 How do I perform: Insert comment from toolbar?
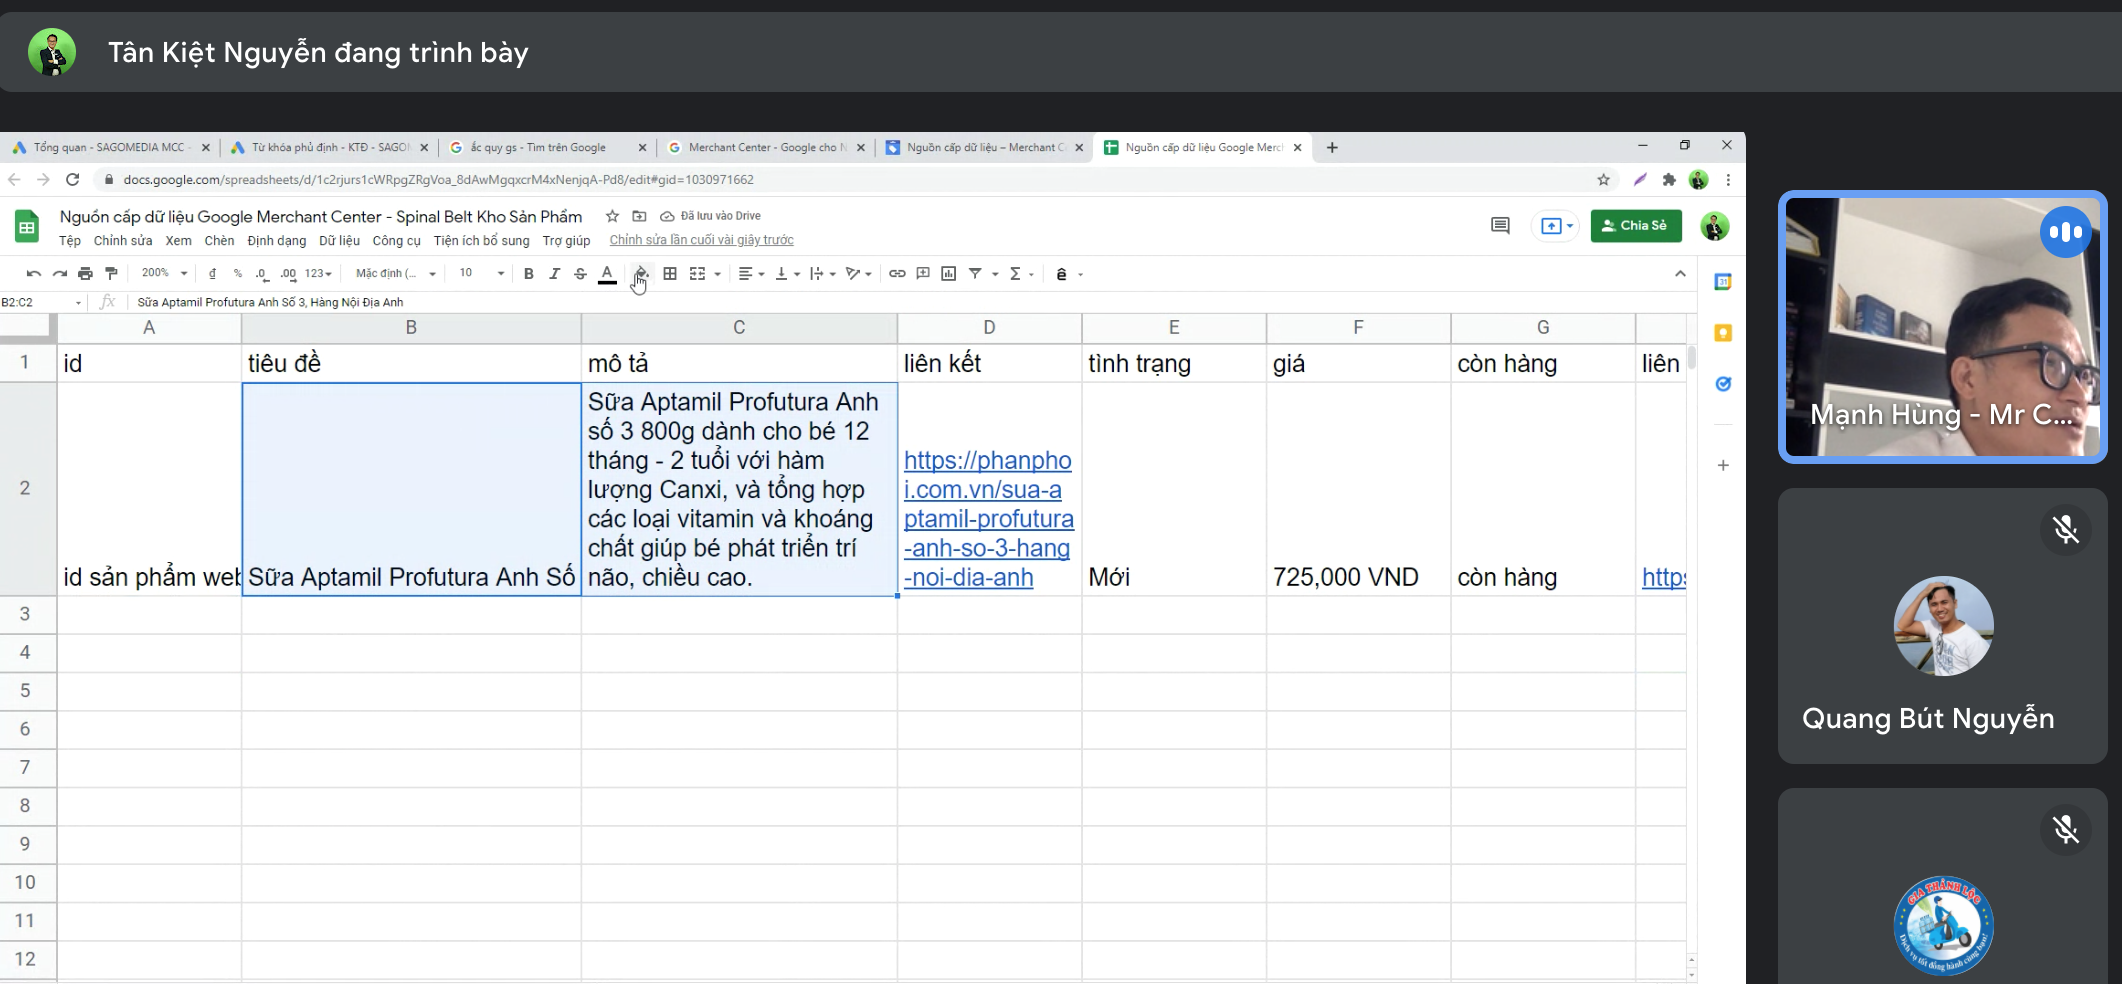(x=923, y=274)
